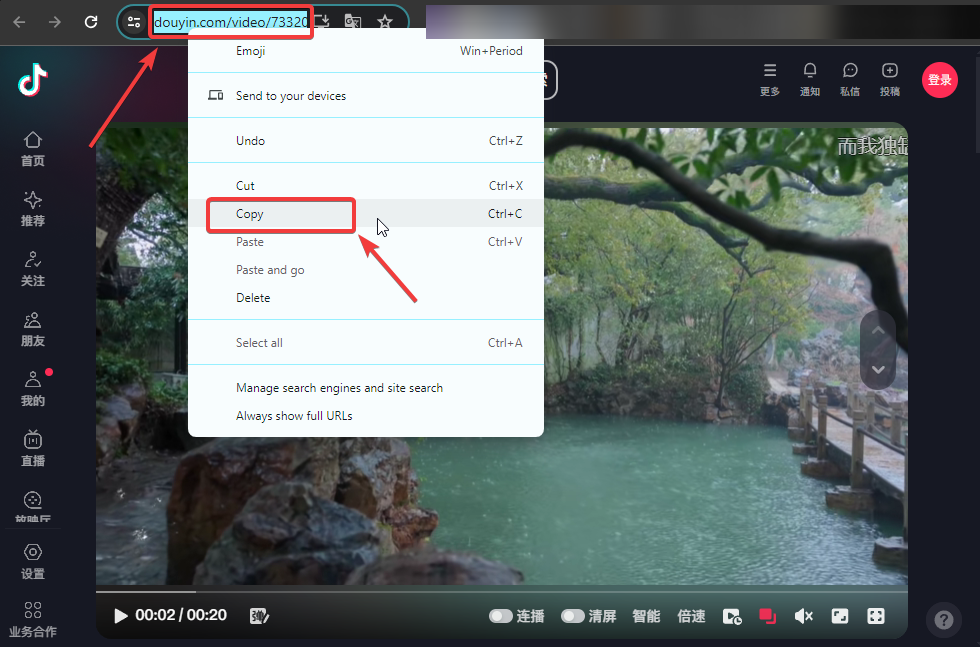Click 智能 quality option
This screenshot has height=647, width=980.
pyautogui.click(x=646, y=616)
